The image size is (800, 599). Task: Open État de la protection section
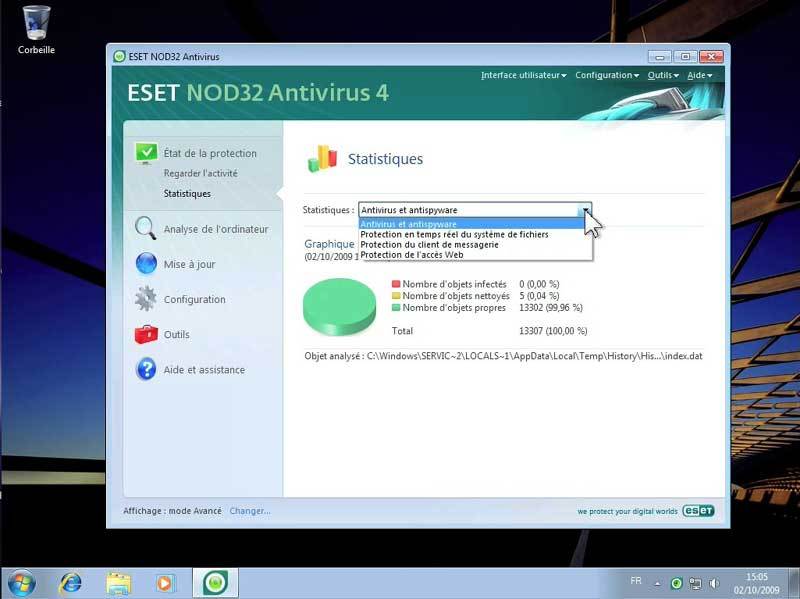point(210,153)
